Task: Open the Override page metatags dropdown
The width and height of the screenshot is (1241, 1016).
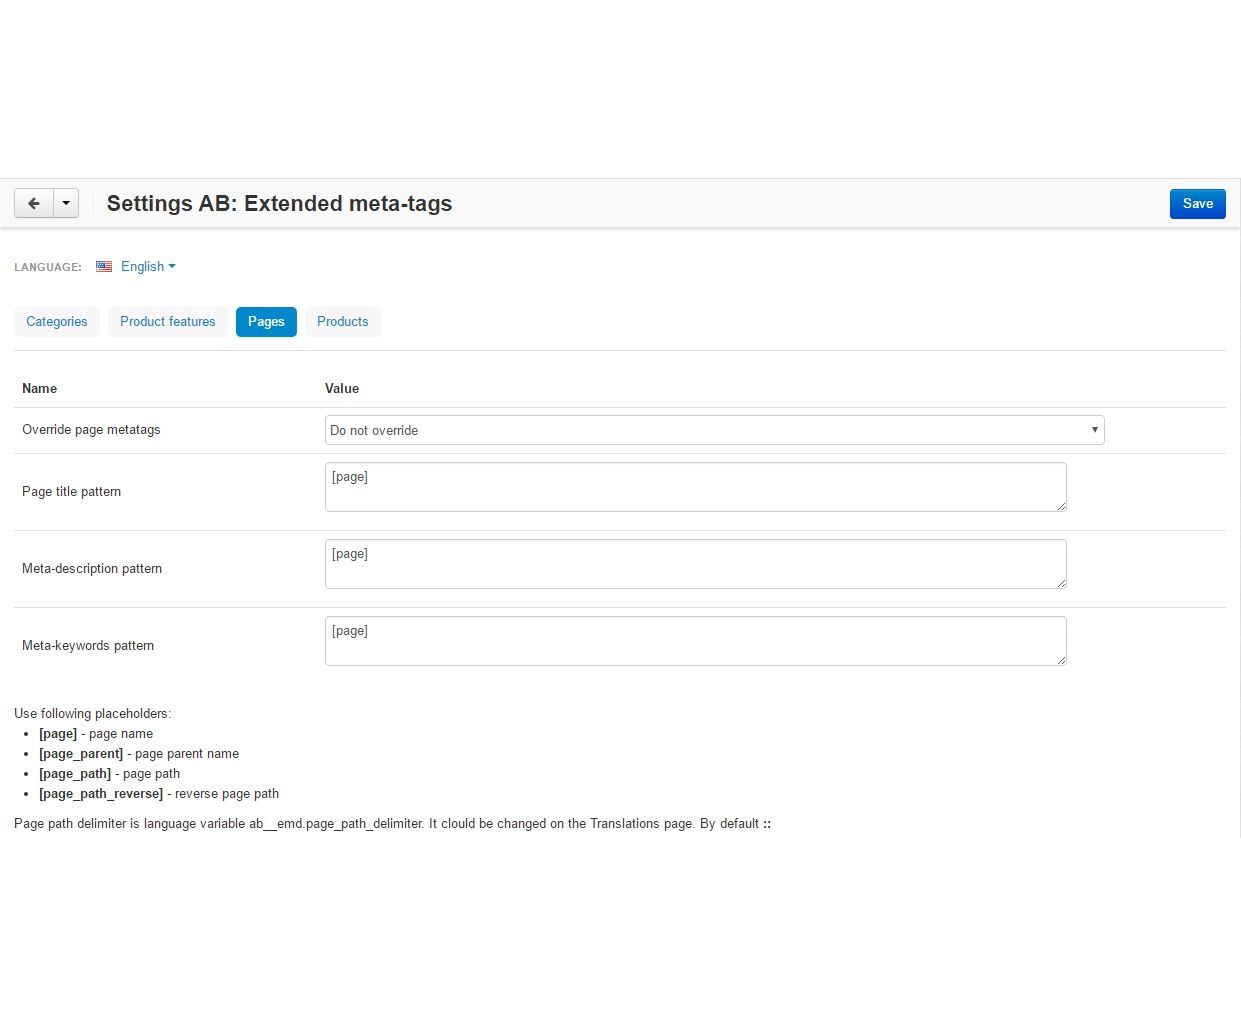Action: (714, 430)
